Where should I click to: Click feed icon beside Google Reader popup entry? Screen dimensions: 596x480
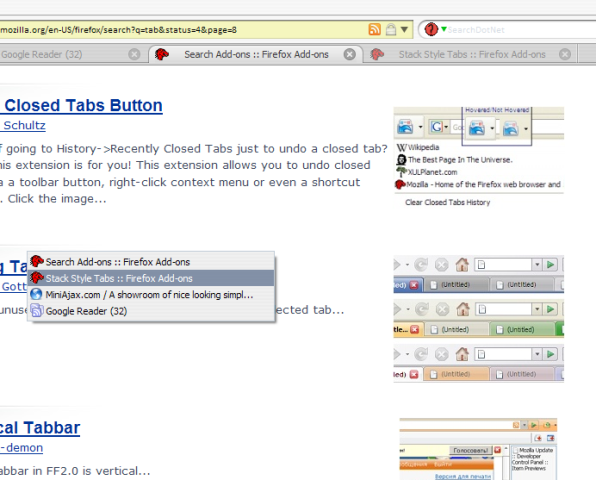point(36,310)
